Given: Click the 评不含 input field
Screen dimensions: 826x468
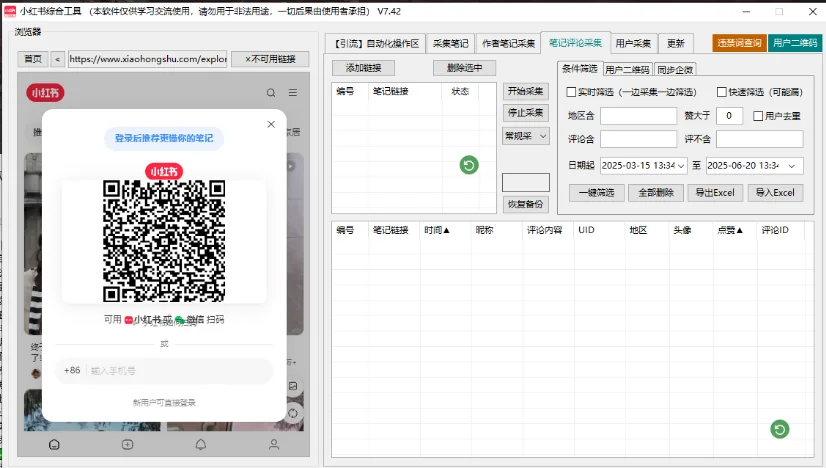Looking at the screenshot, I should pyautogui.click(x=760, y=139).
